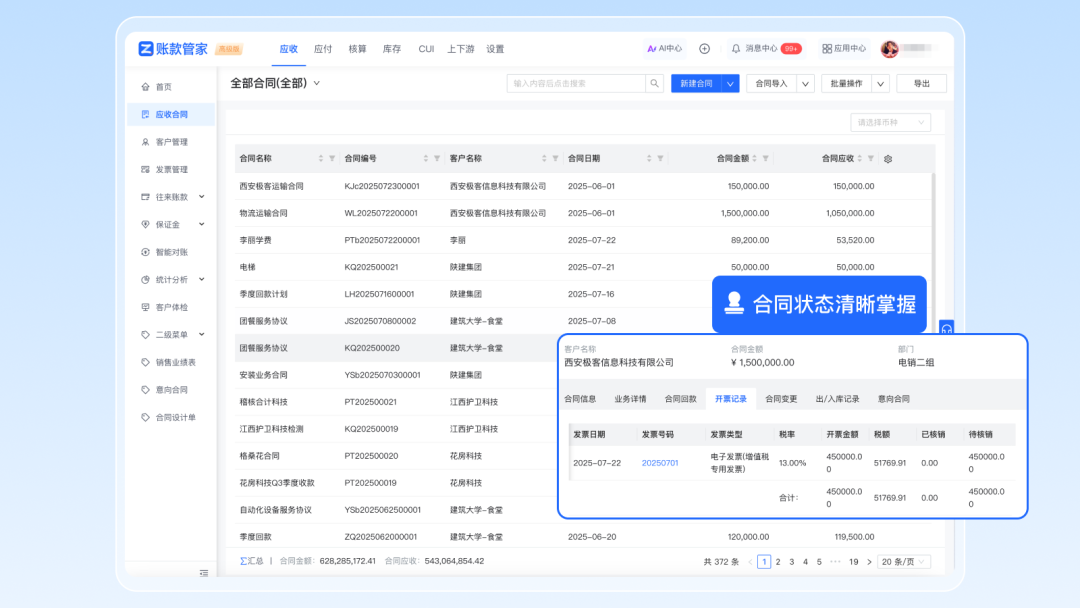Click the user avatar picture
Screen dimensions: 1080x608
click(x=889, y=48)
